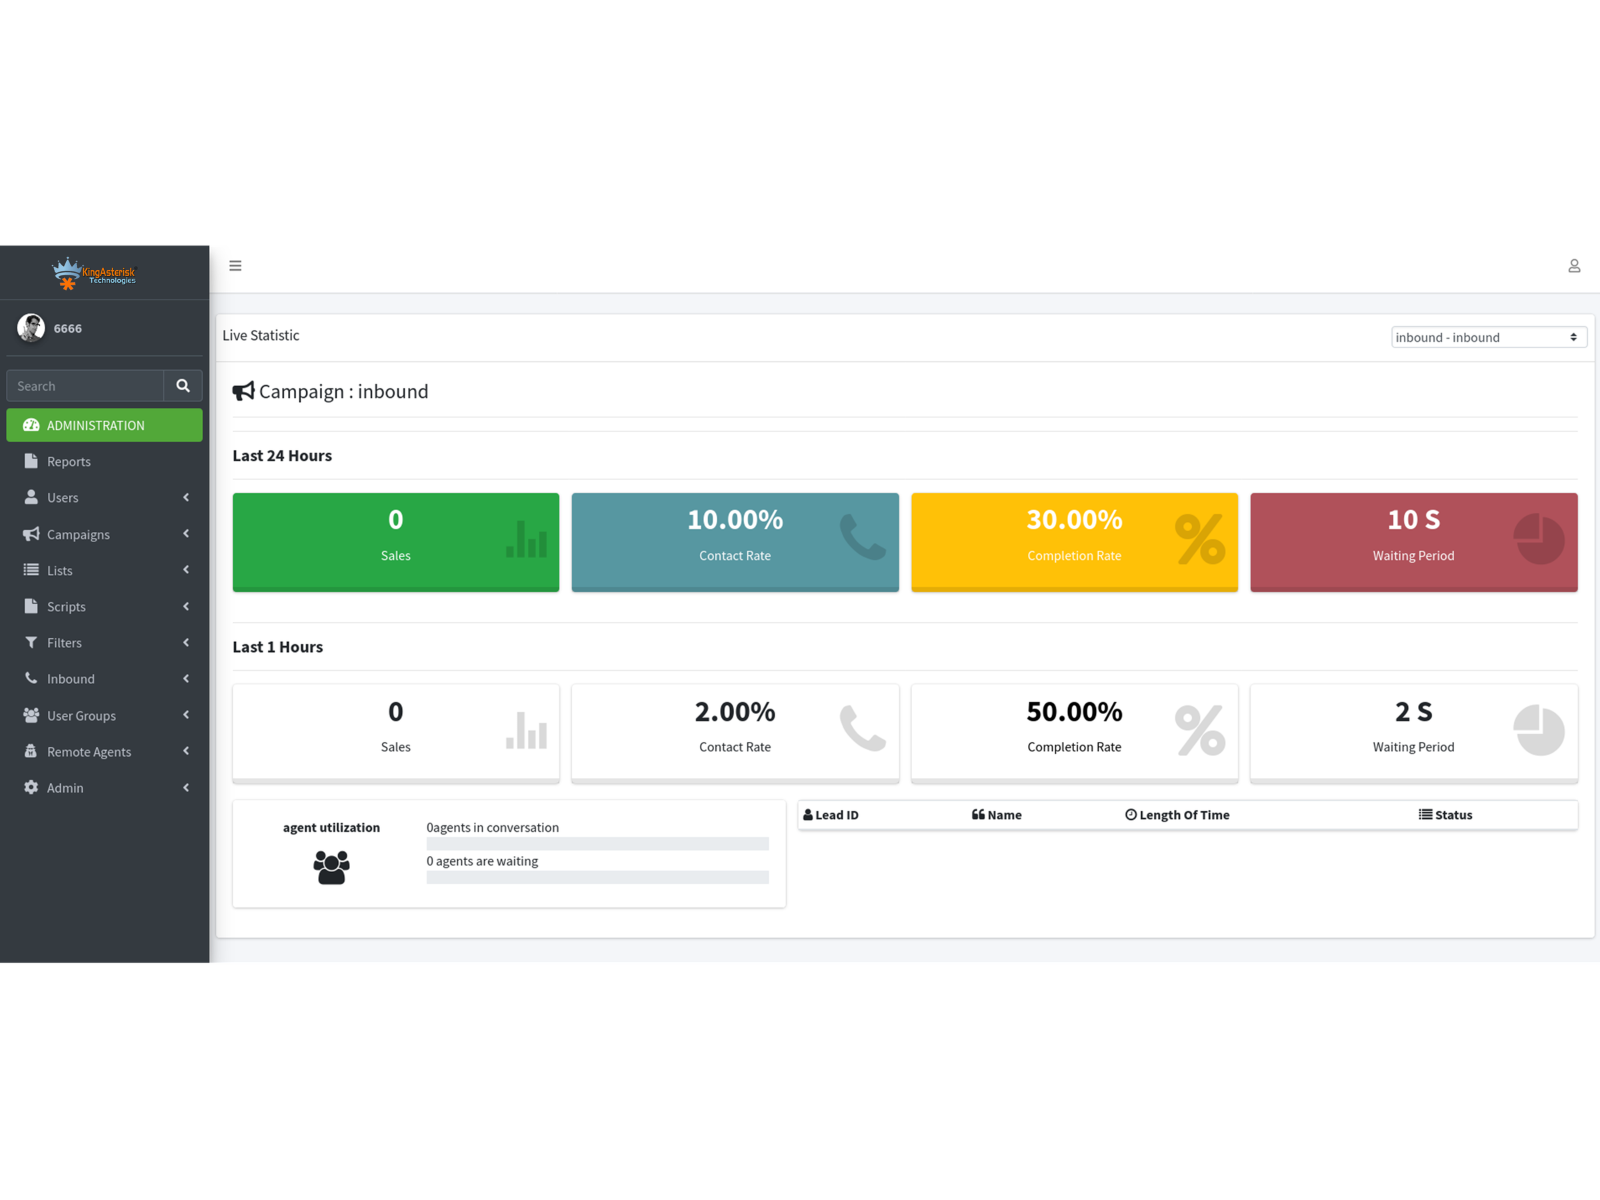Click the percent icon on yellow Completion Rate card
The width and height of the screenshot is (1600, 1200).
click(1199, 540)
